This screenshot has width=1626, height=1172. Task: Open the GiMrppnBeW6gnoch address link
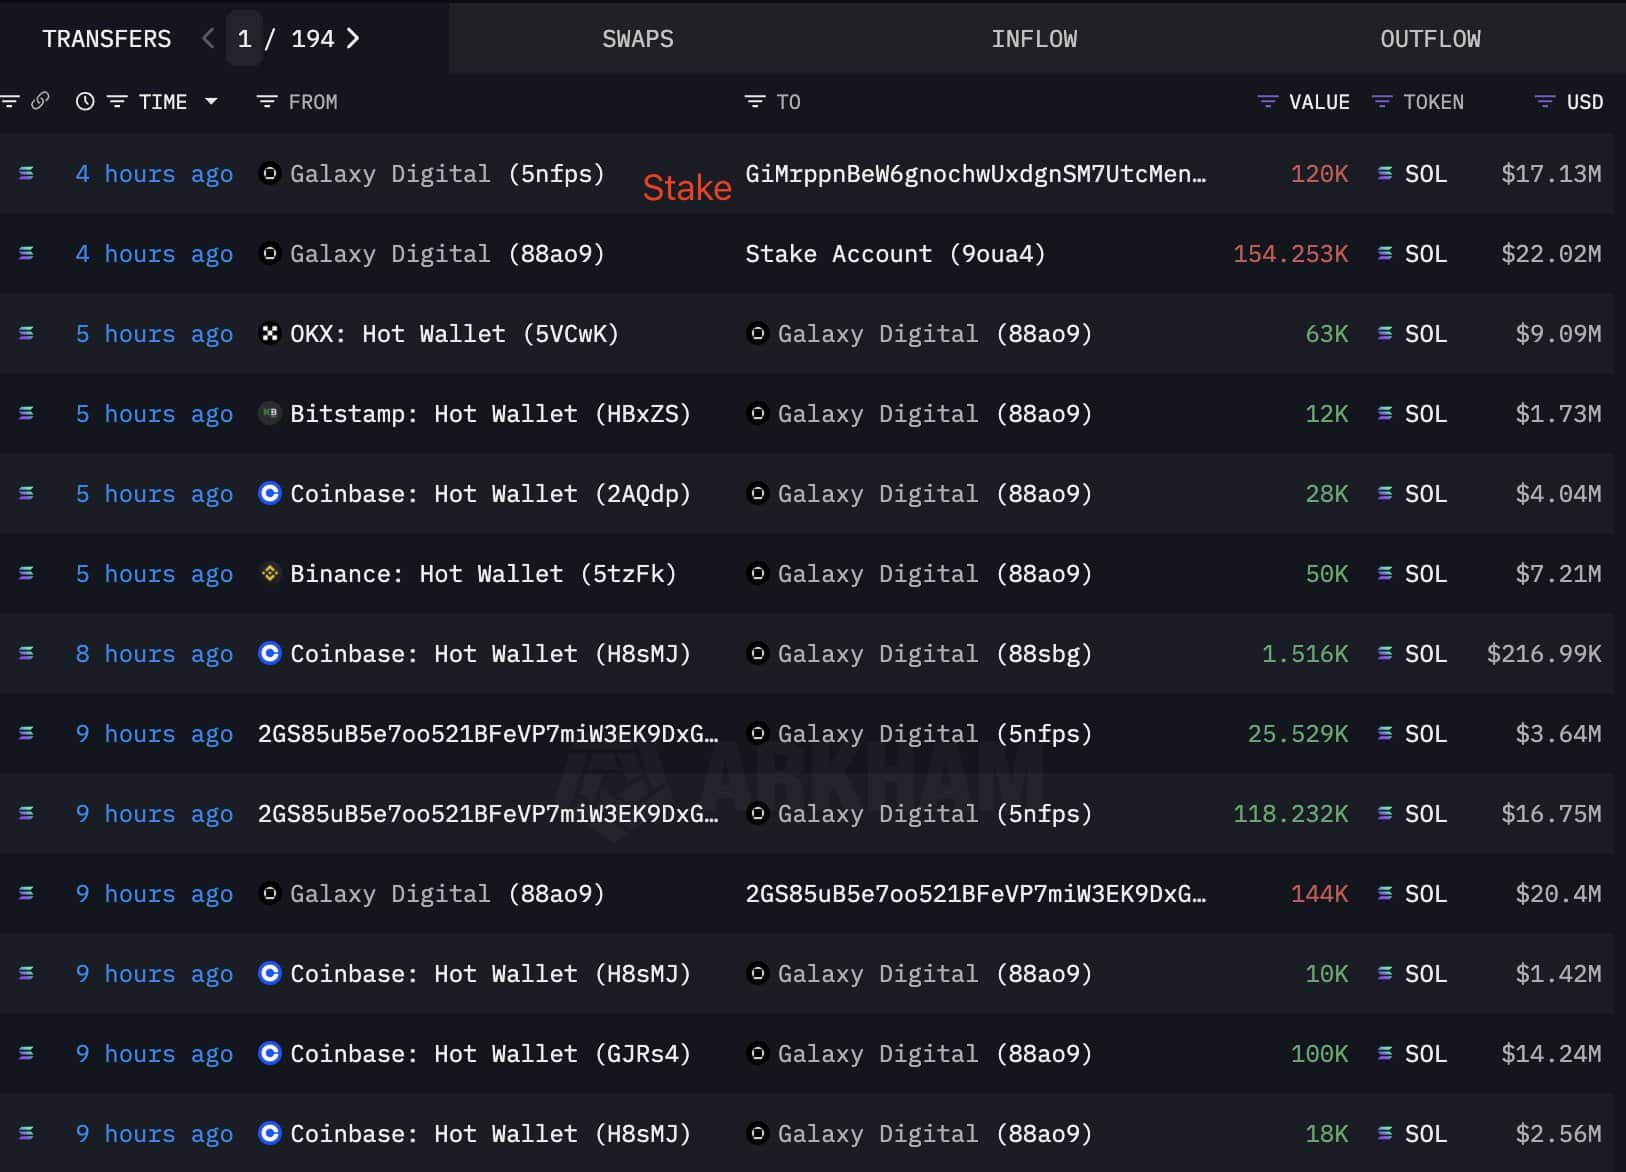pos(975,173)
